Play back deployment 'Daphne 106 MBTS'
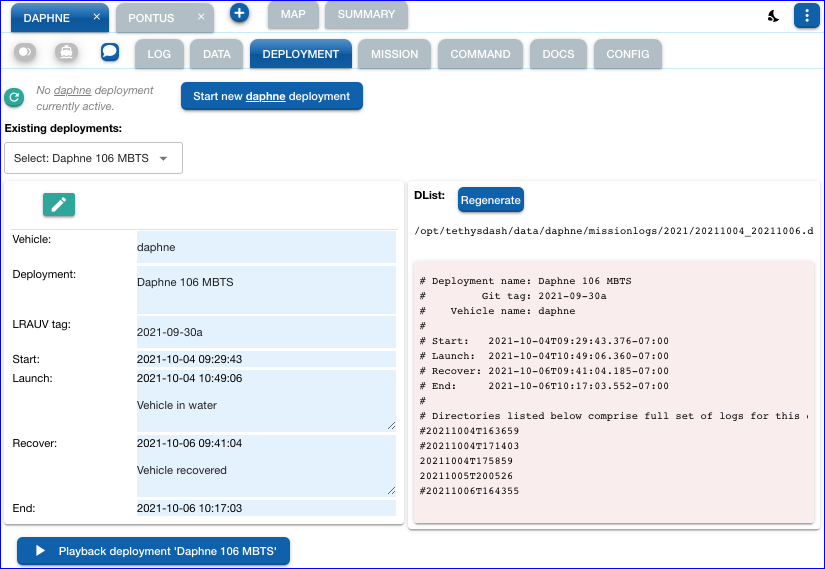The width and height of the screenshot is (825, 569). pyautogui.click(x=153, y=551)
